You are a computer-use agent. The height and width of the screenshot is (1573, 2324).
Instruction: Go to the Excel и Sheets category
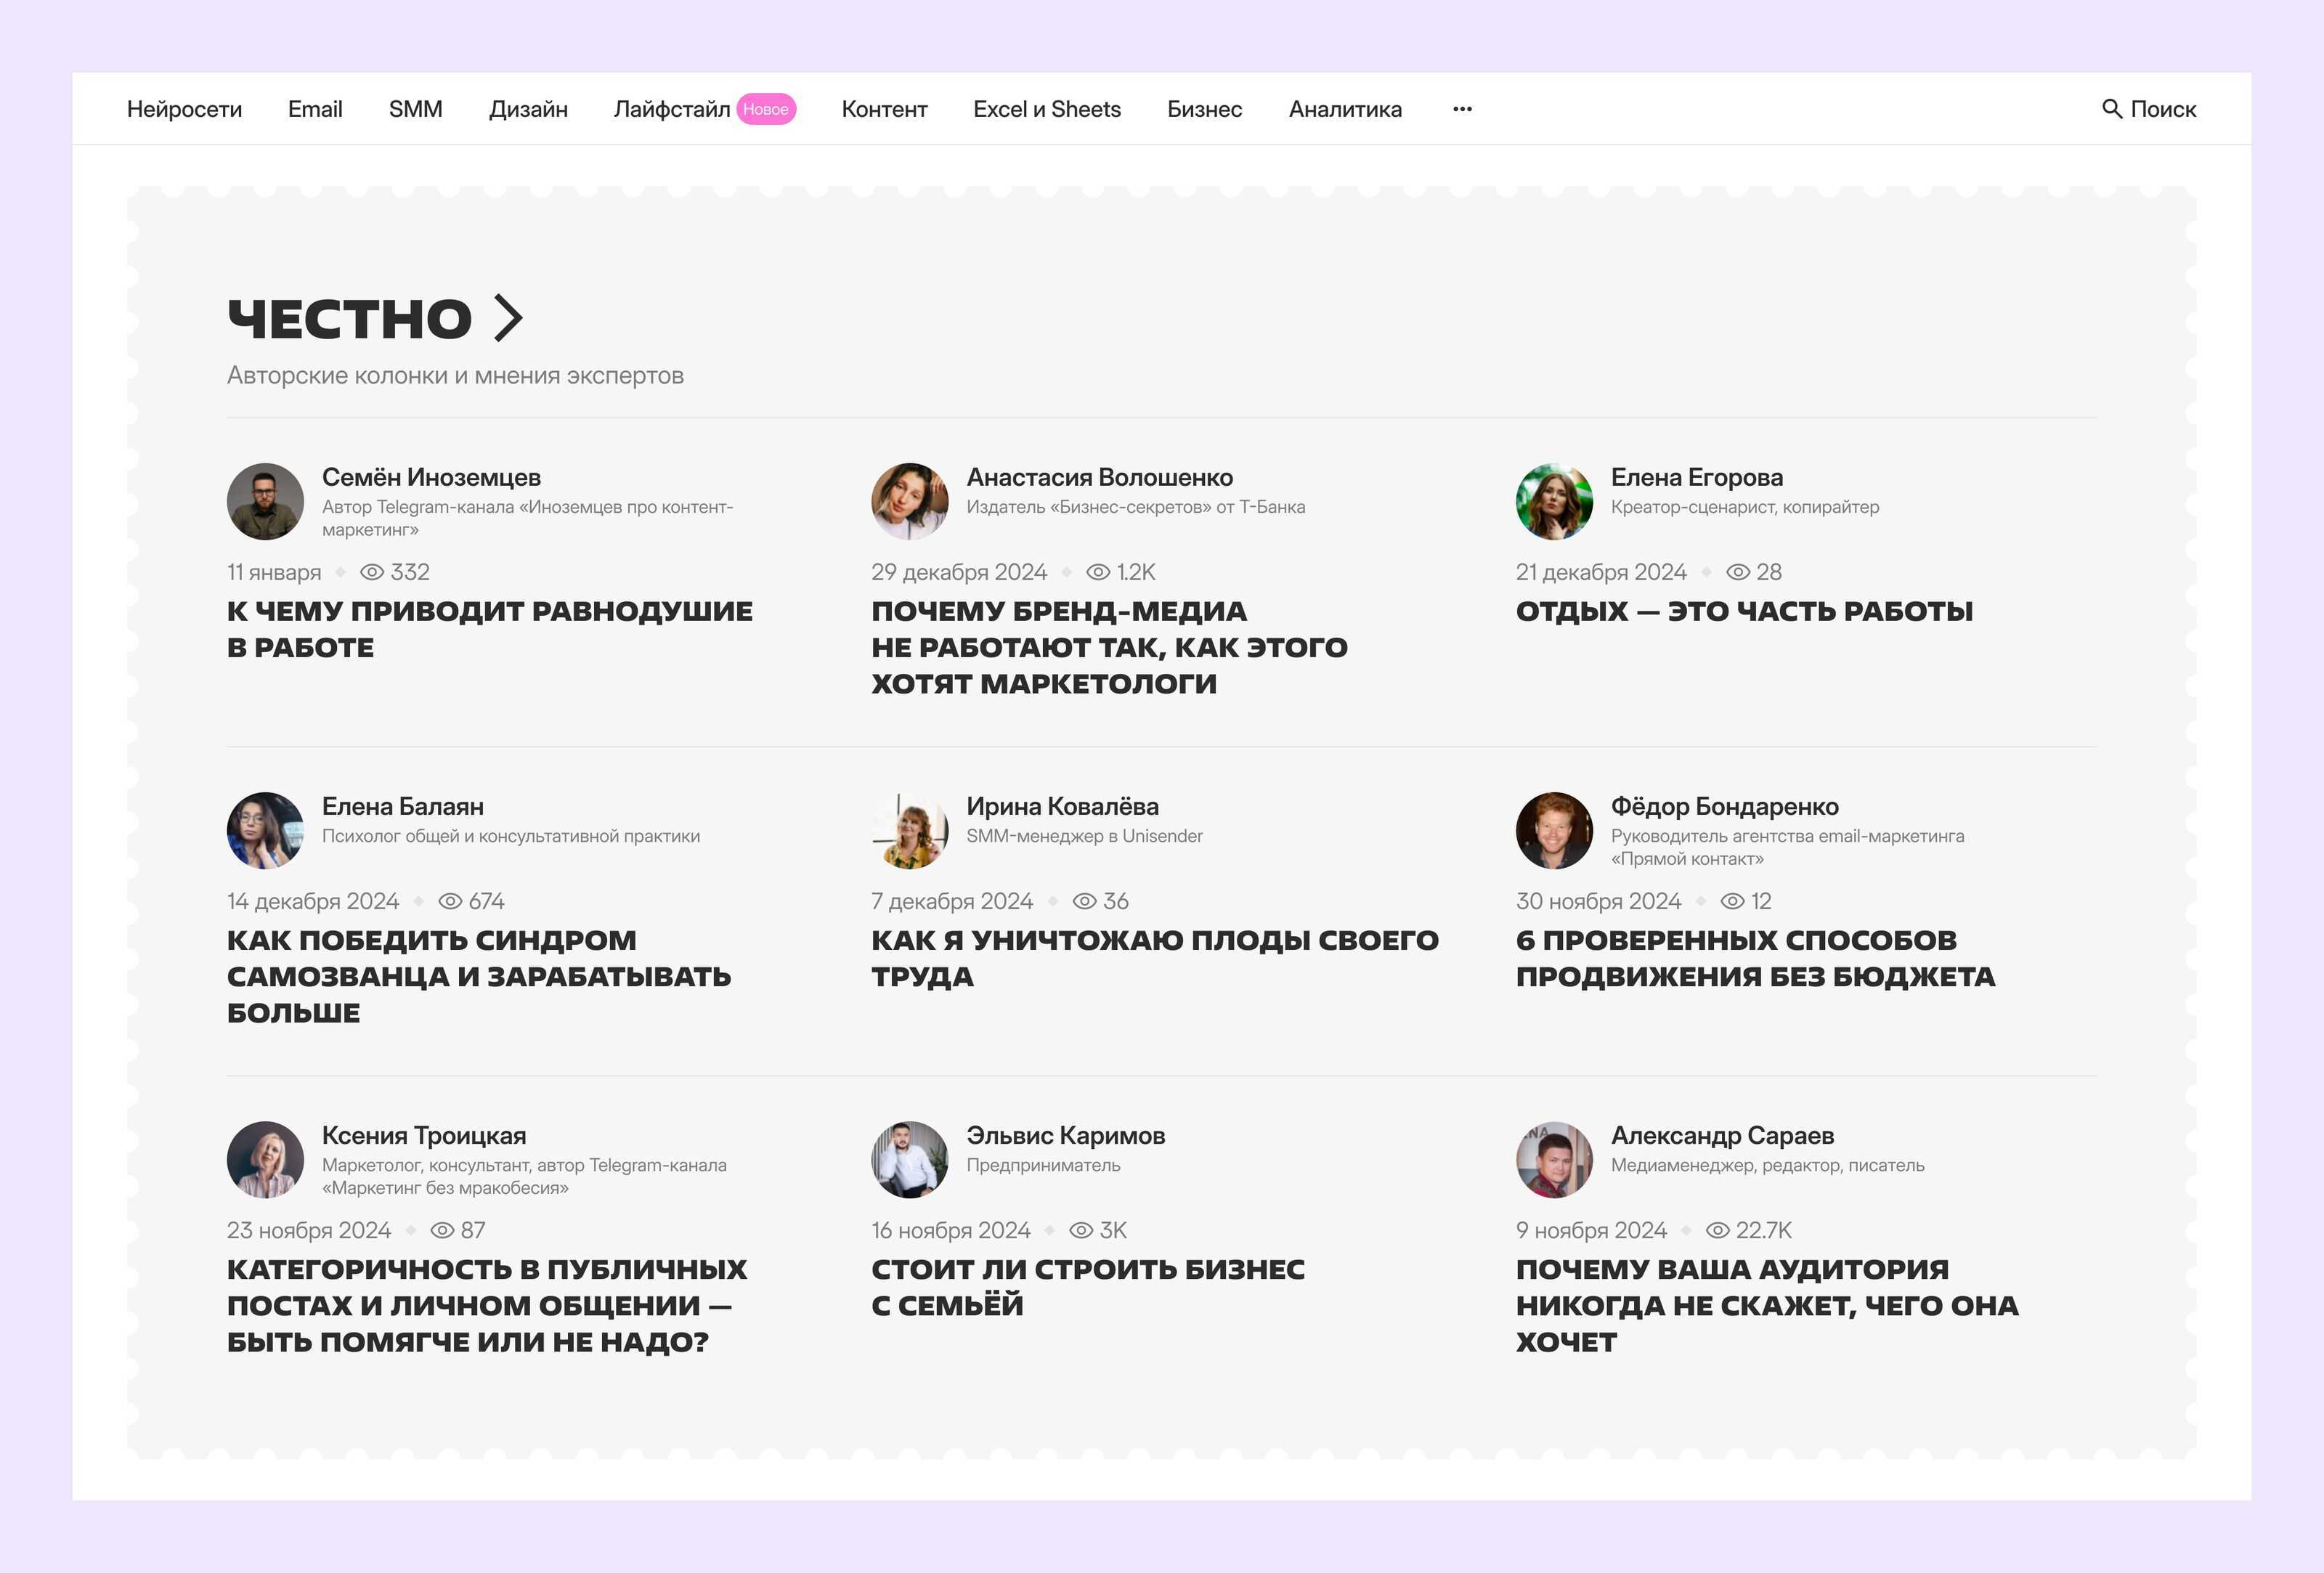click(x=1047, y=109)
